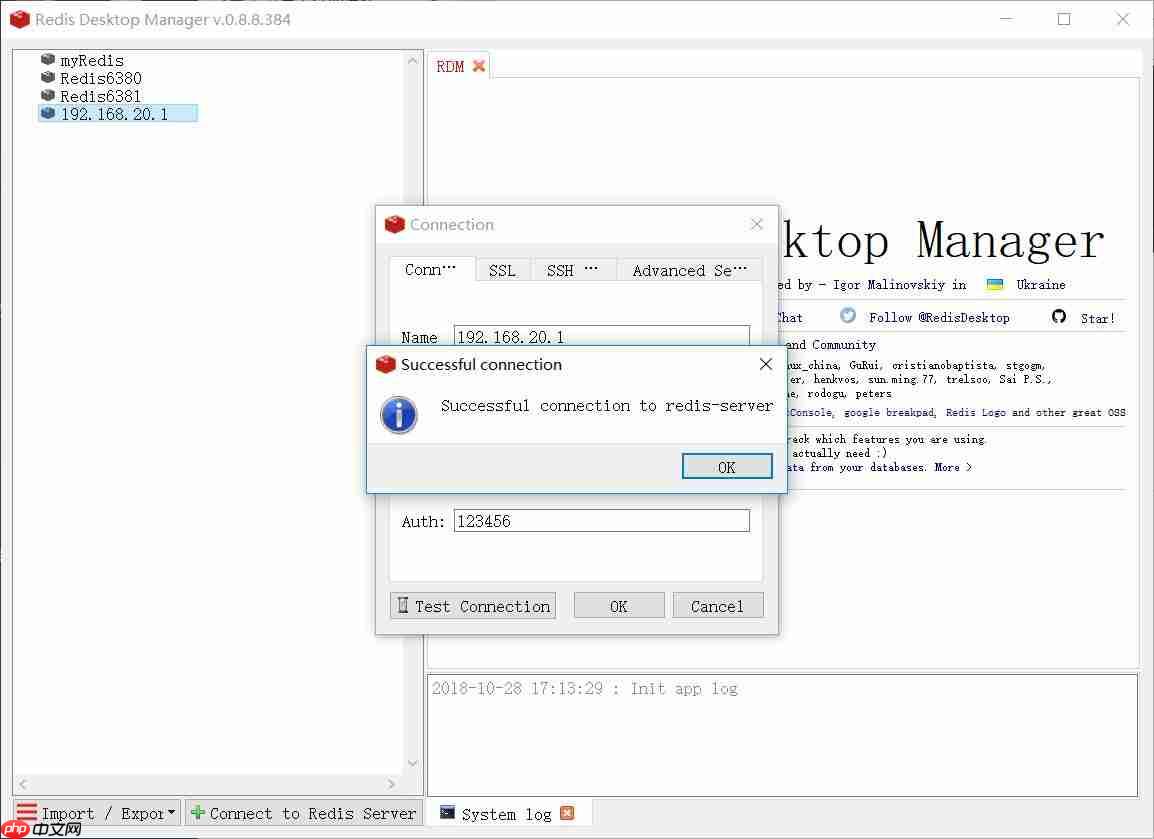Click the Redis Logo link
Image resolution: width=1154 pixels, height=839 pixels.
(x=975, y=412)
